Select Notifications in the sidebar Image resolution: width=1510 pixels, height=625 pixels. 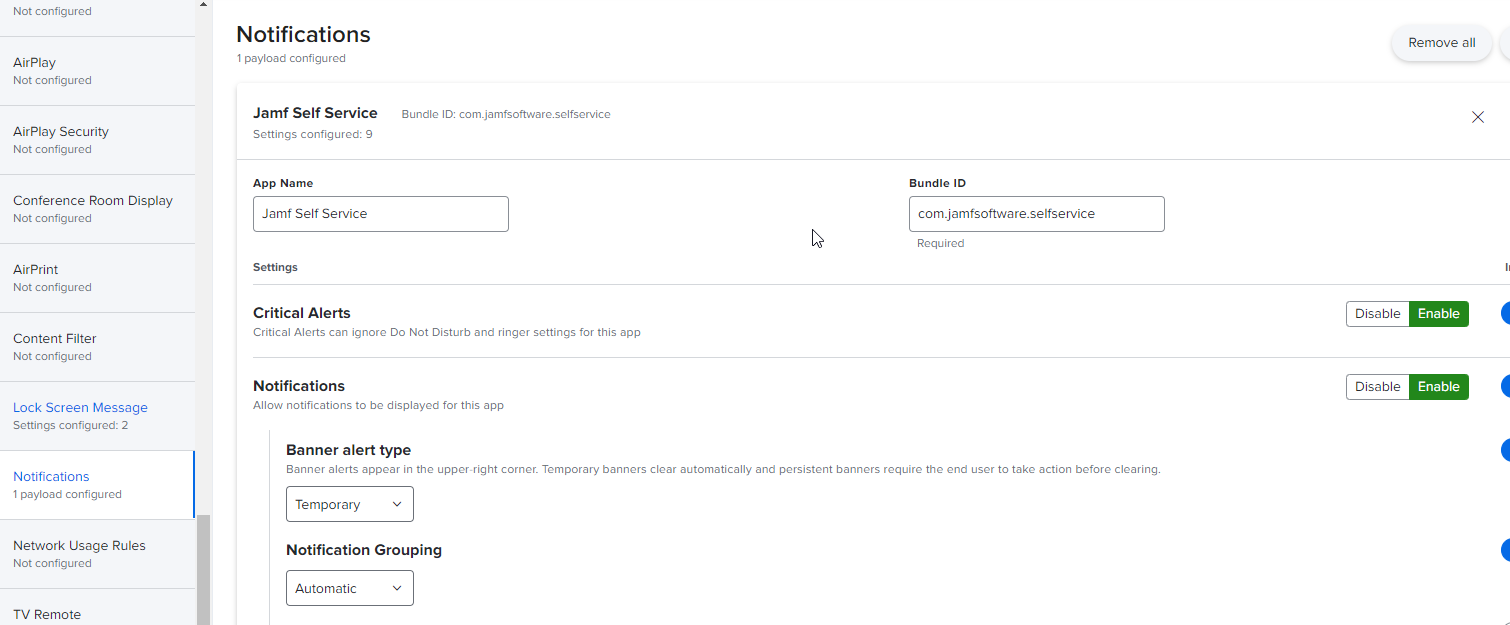point(97,485)
